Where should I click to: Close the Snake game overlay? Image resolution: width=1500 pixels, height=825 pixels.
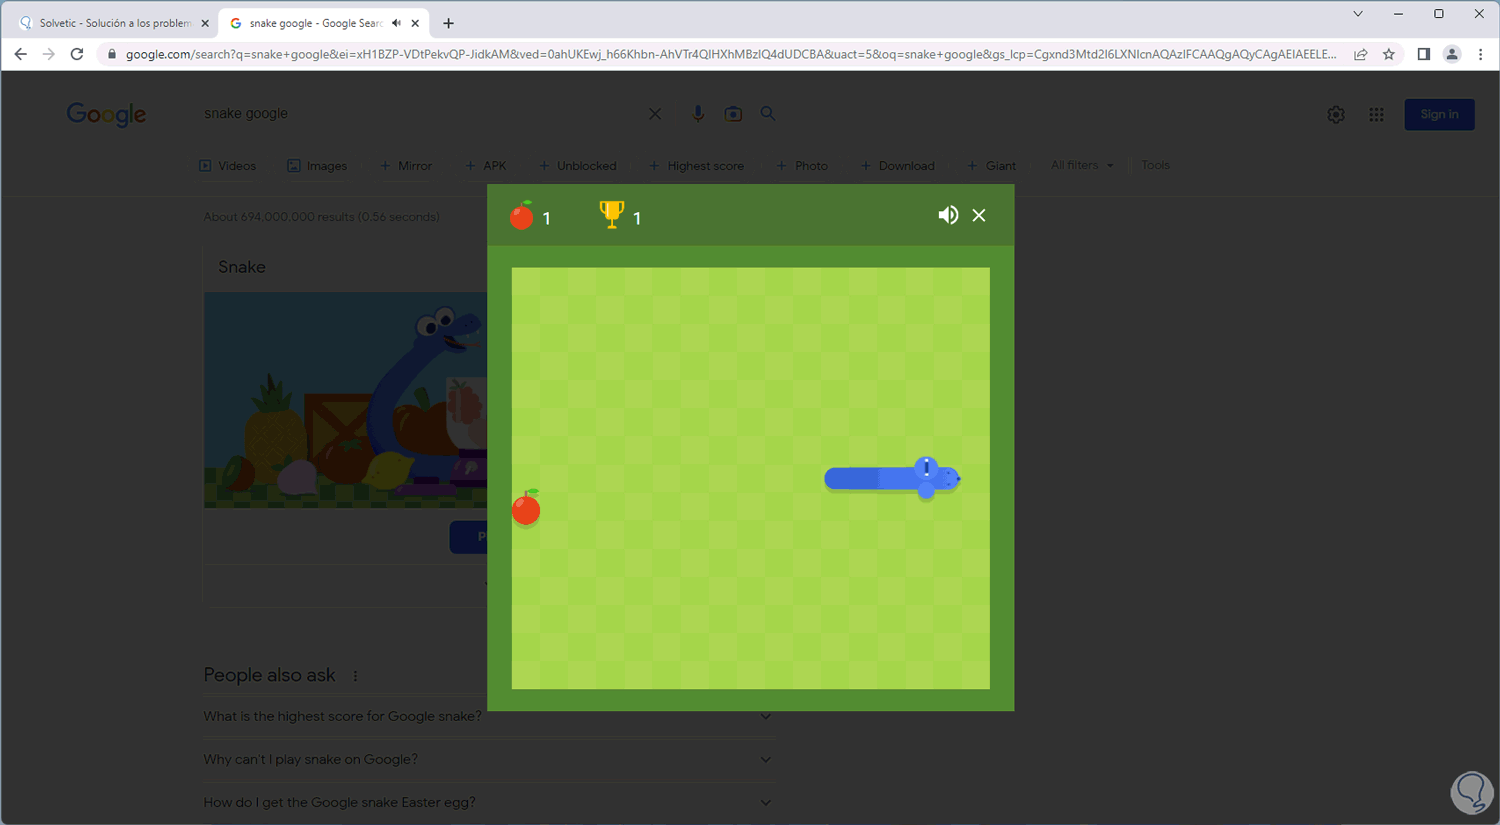click(x=979, y=215)
